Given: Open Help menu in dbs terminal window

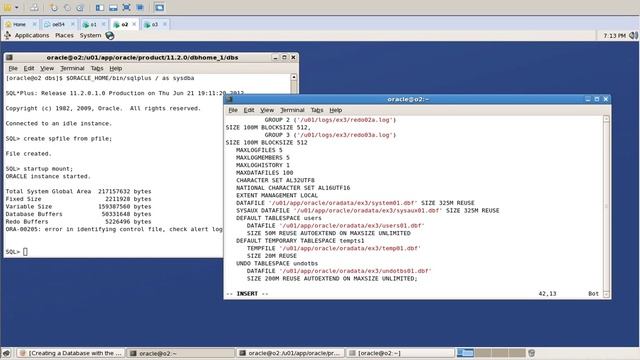Looking at the screenshot, I should (116, 68).
